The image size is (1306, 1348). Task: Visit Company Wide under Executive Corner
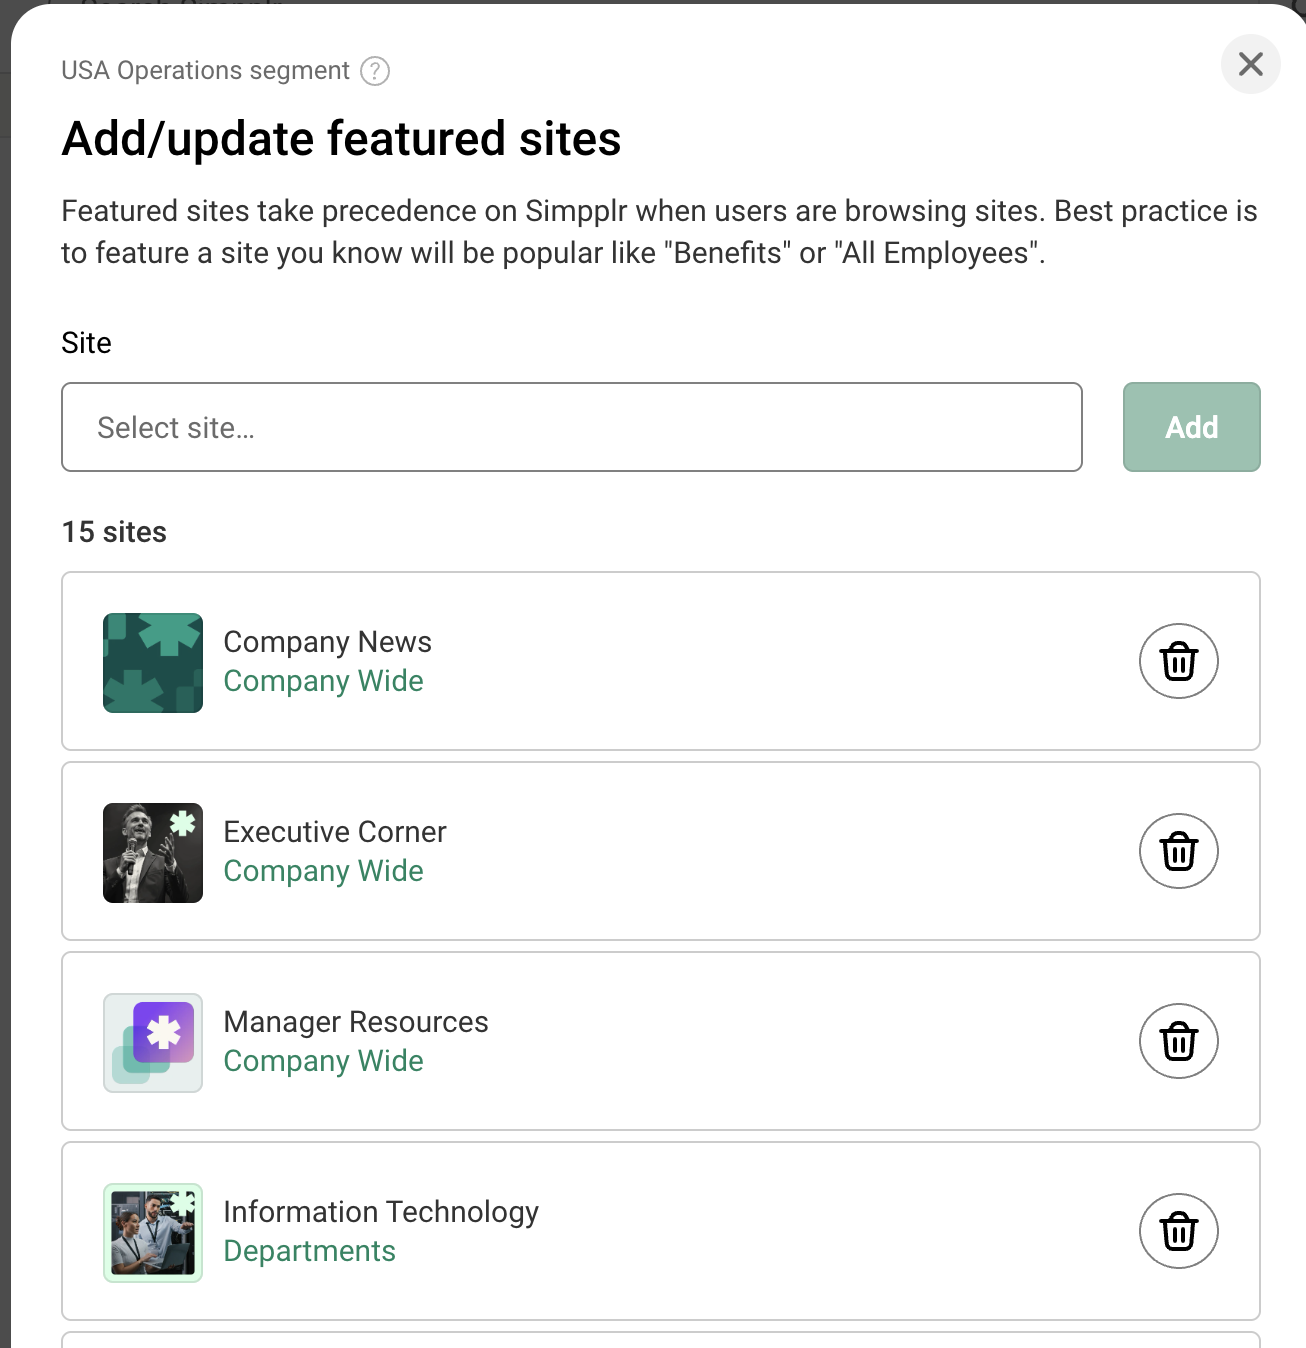pos(323,871)
